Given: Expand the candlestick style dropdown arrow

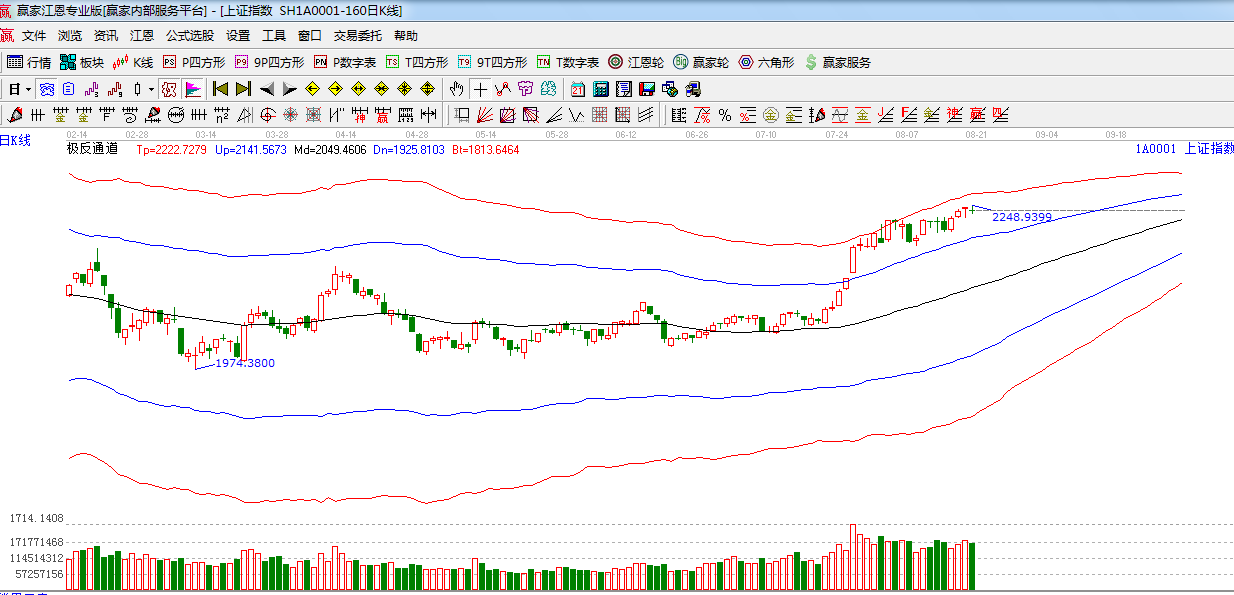Looking at the screenshot, I should 152,89.
